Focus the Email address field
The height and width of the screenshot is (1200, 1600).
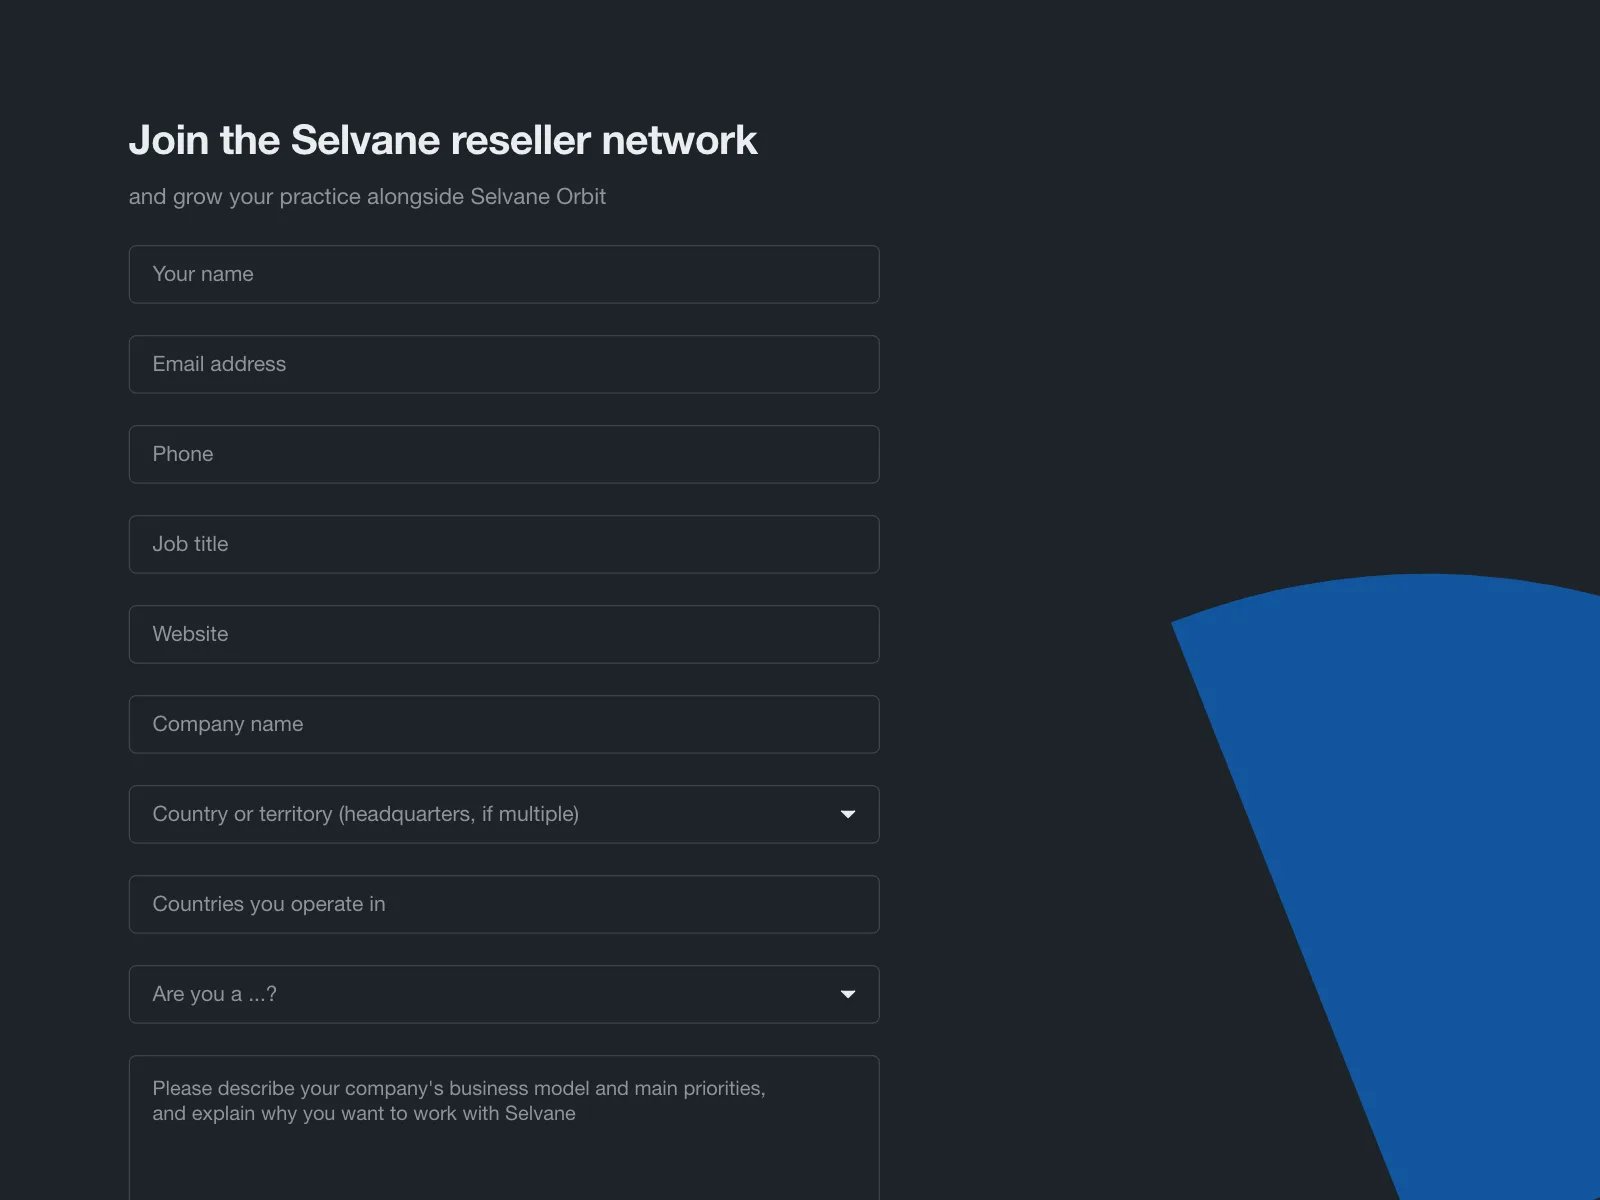[504, 364]
